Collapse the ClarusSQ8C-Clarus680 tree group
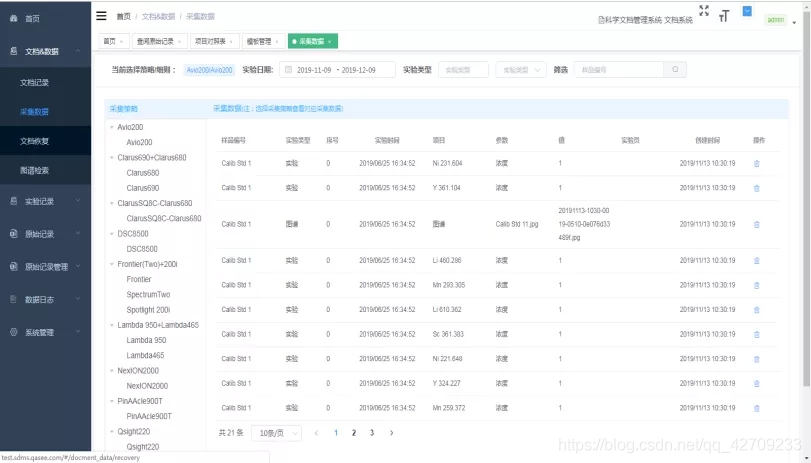This screenshot has height=463, width=811. pyautogui.click(x=112, y=203)
